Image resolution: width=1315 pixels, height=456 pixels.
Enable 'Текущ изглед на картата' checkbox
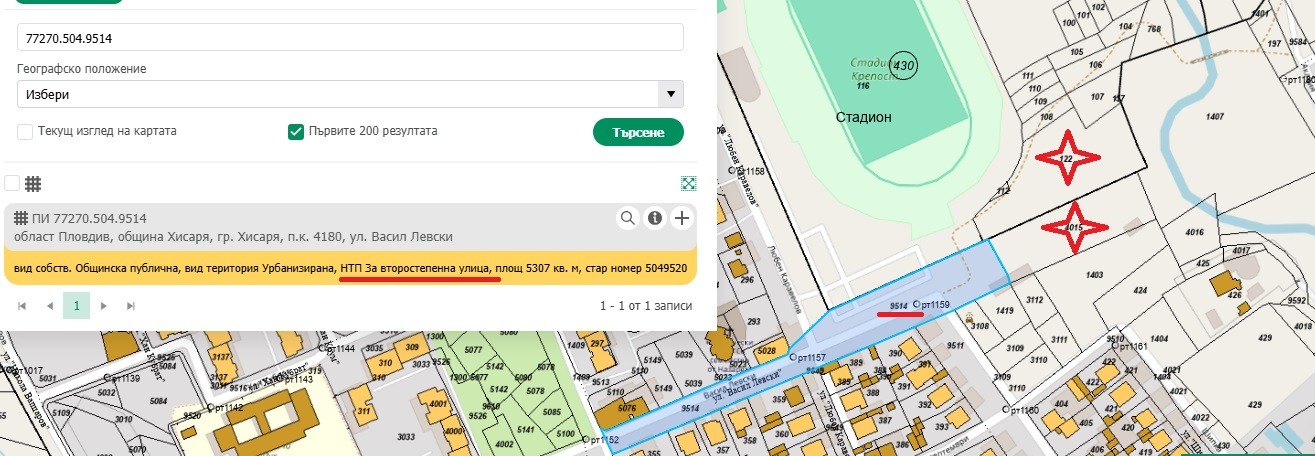pos(25,131)
